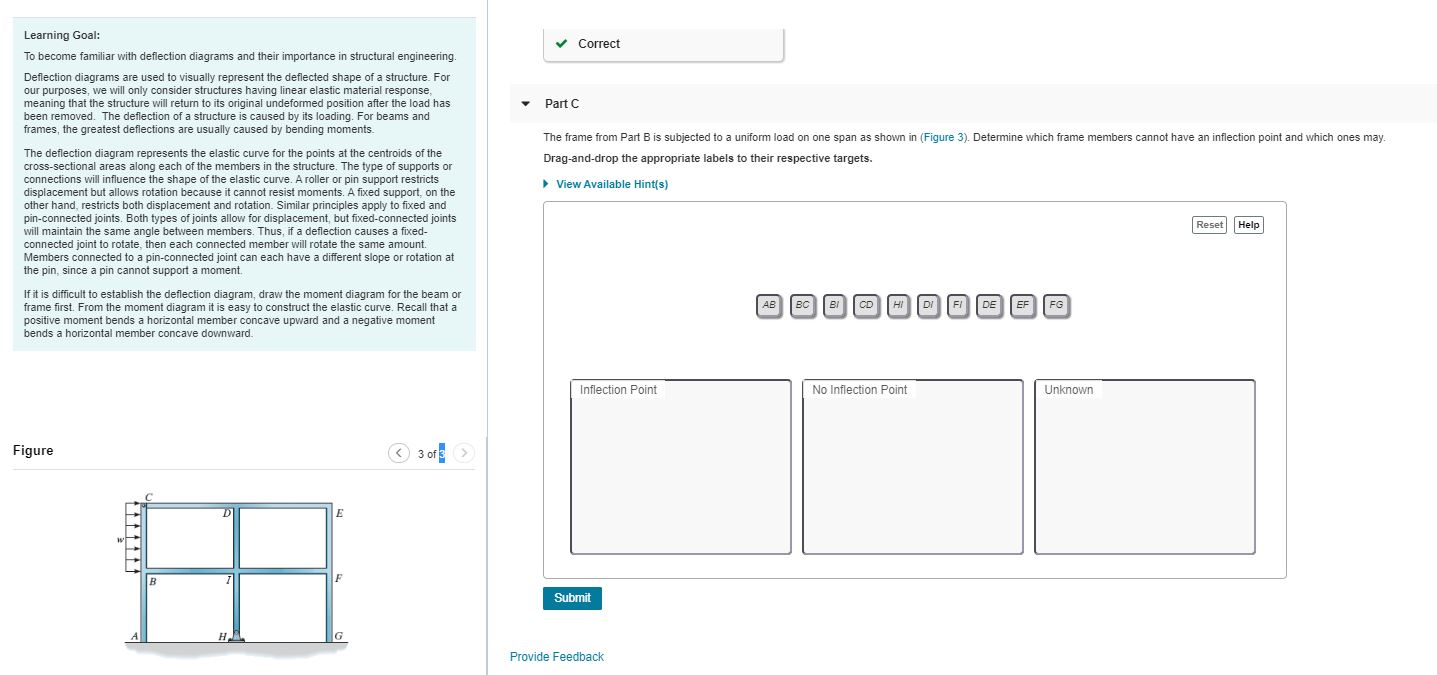Viewport: 1437px width, 675px height.
Task: Choose the FI member label
Action: point(956,305)
